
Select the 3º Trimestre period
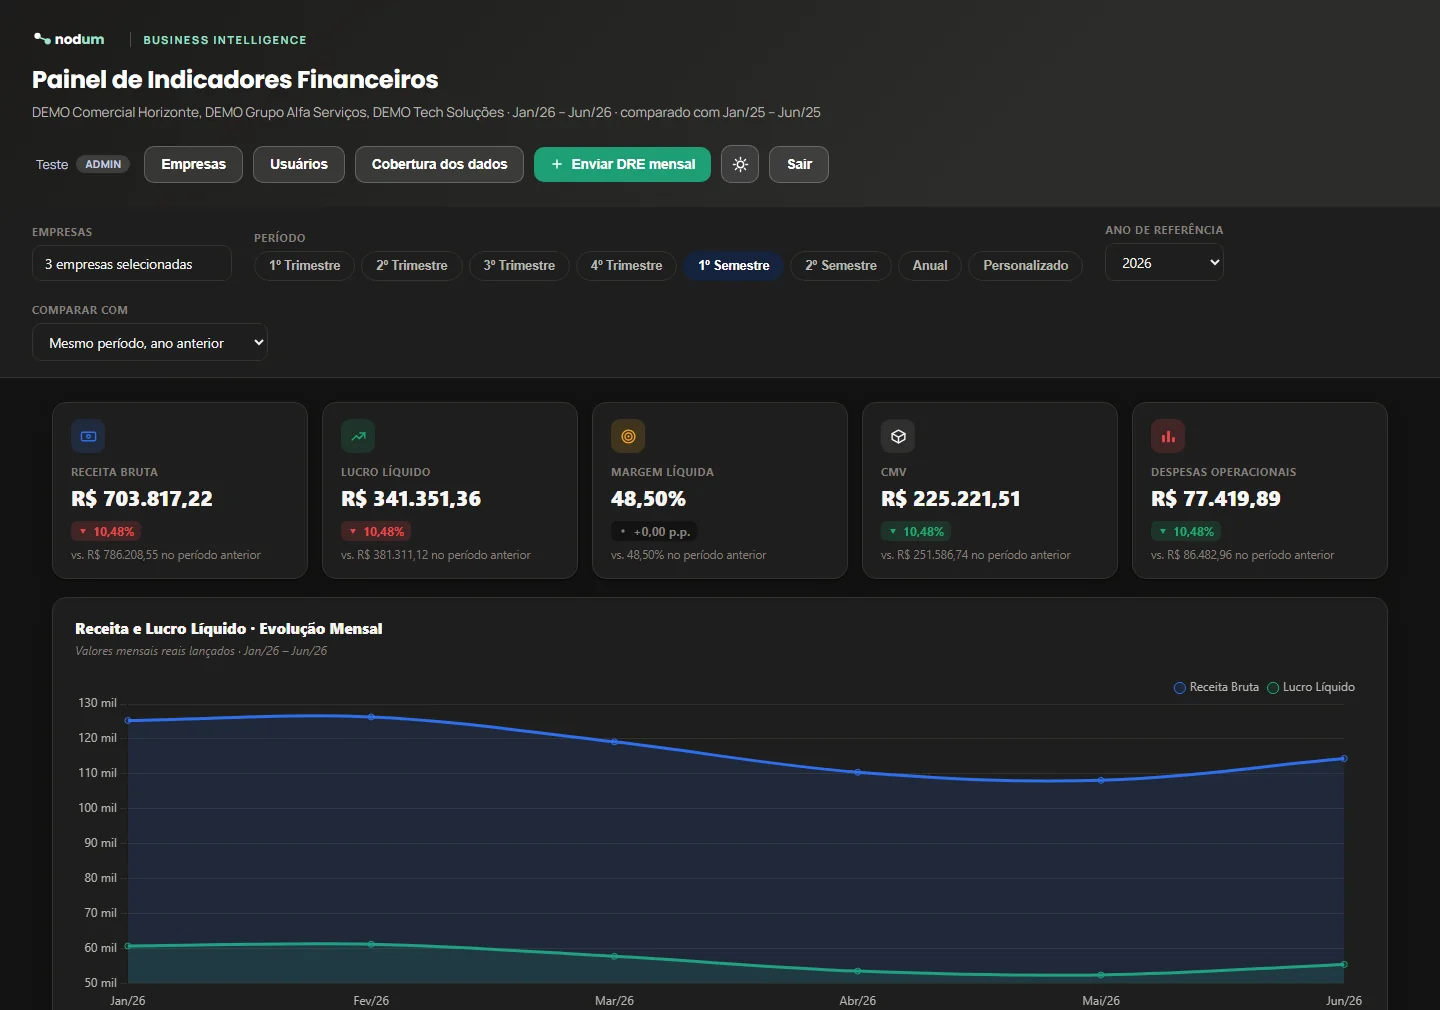pos(519,265)
